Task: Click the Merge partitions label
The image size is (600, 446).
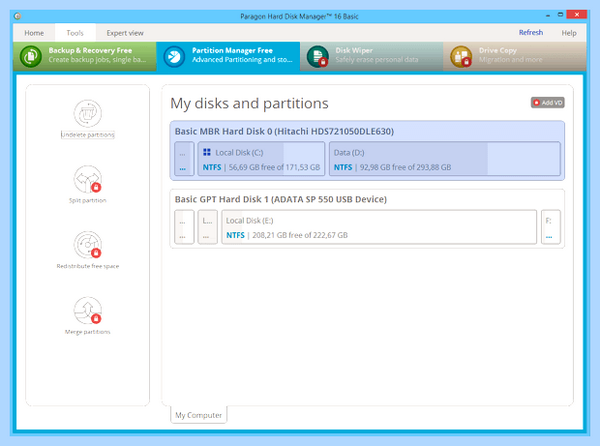Action: (x=88, y=332)
